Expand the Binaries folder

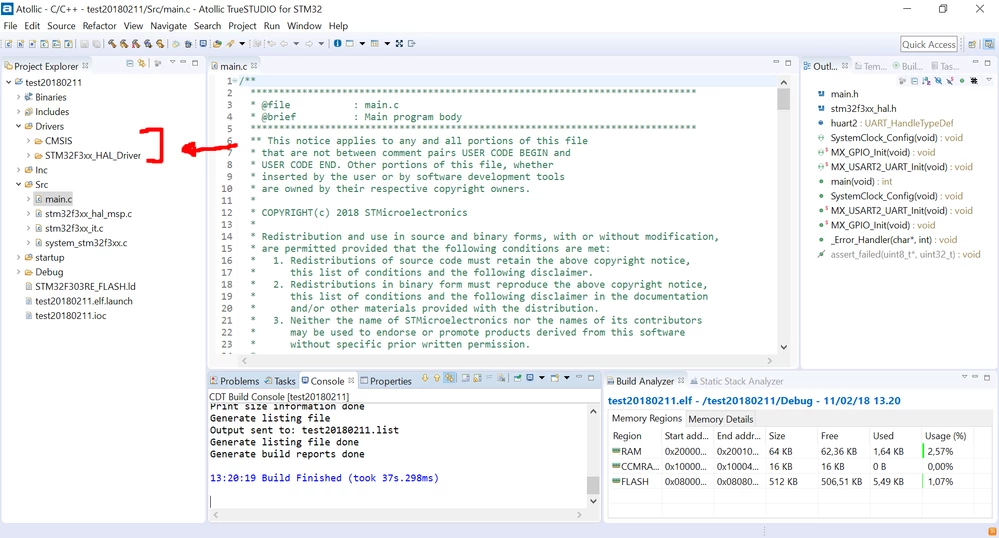[x=18, y=97]
